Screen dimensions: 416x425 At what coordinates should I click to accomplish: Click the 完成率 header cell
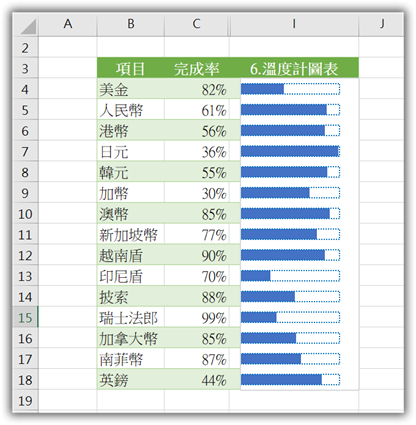[197, 68]
